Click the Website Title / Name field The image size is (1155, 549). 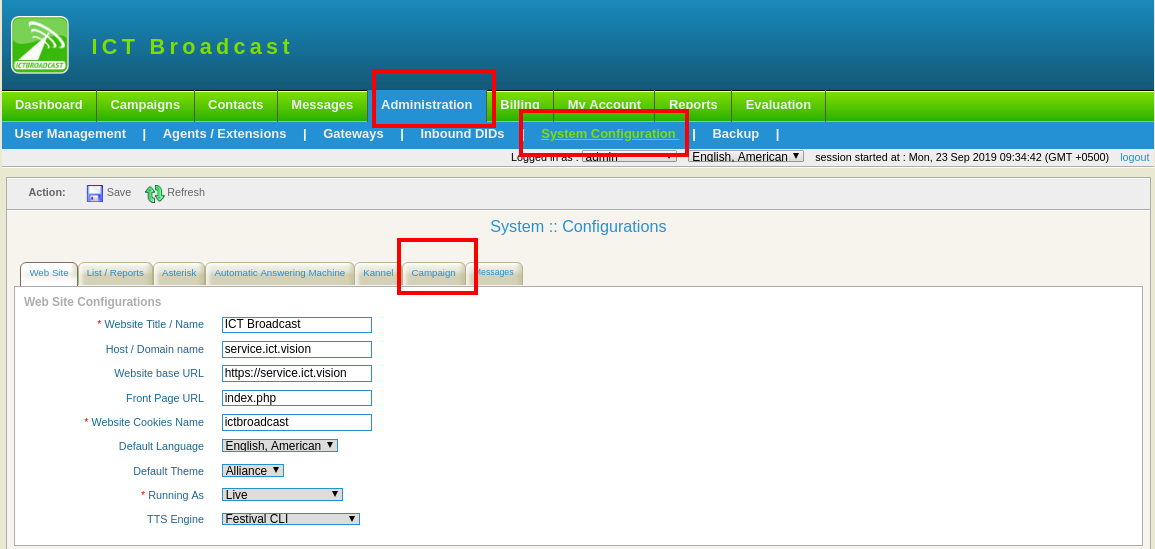297,325
